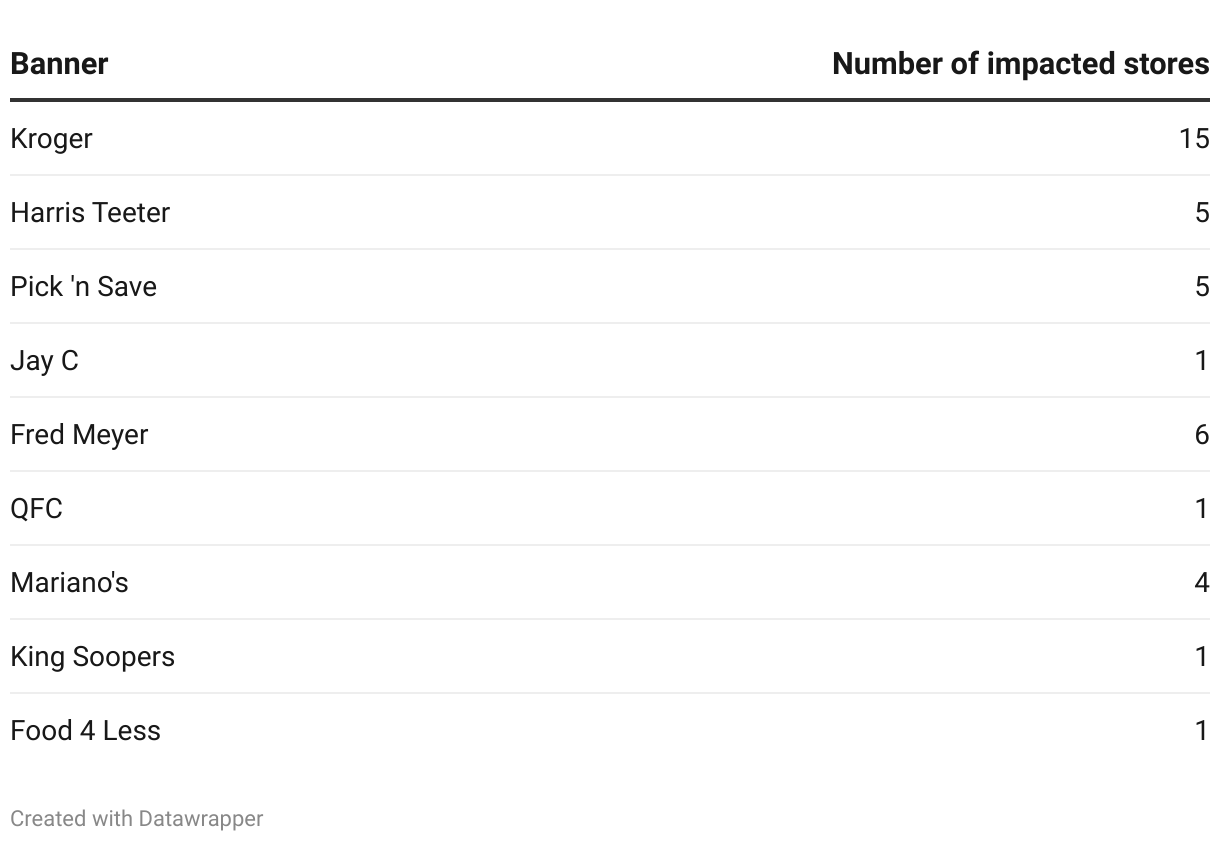1220x842 pixels.
Task: Select the Mariano's row label
Action: pyautogui.click(x=69, y=582)
